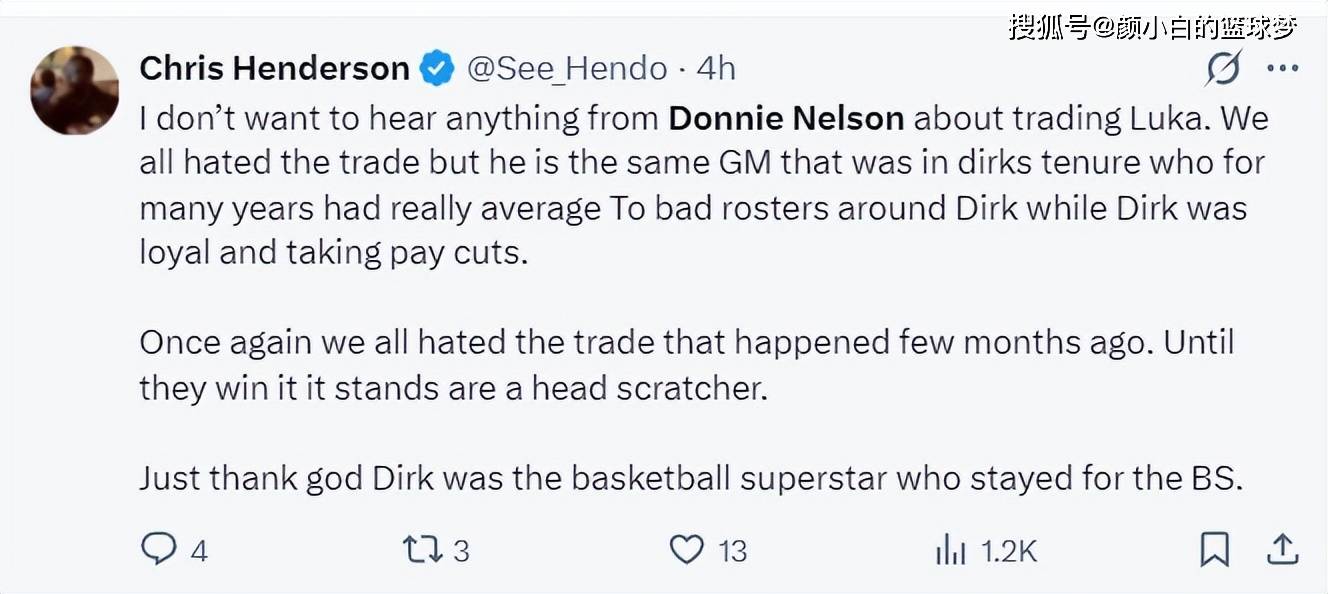Click the reply speech bubble icon
1328x594 pixels.
158,549
